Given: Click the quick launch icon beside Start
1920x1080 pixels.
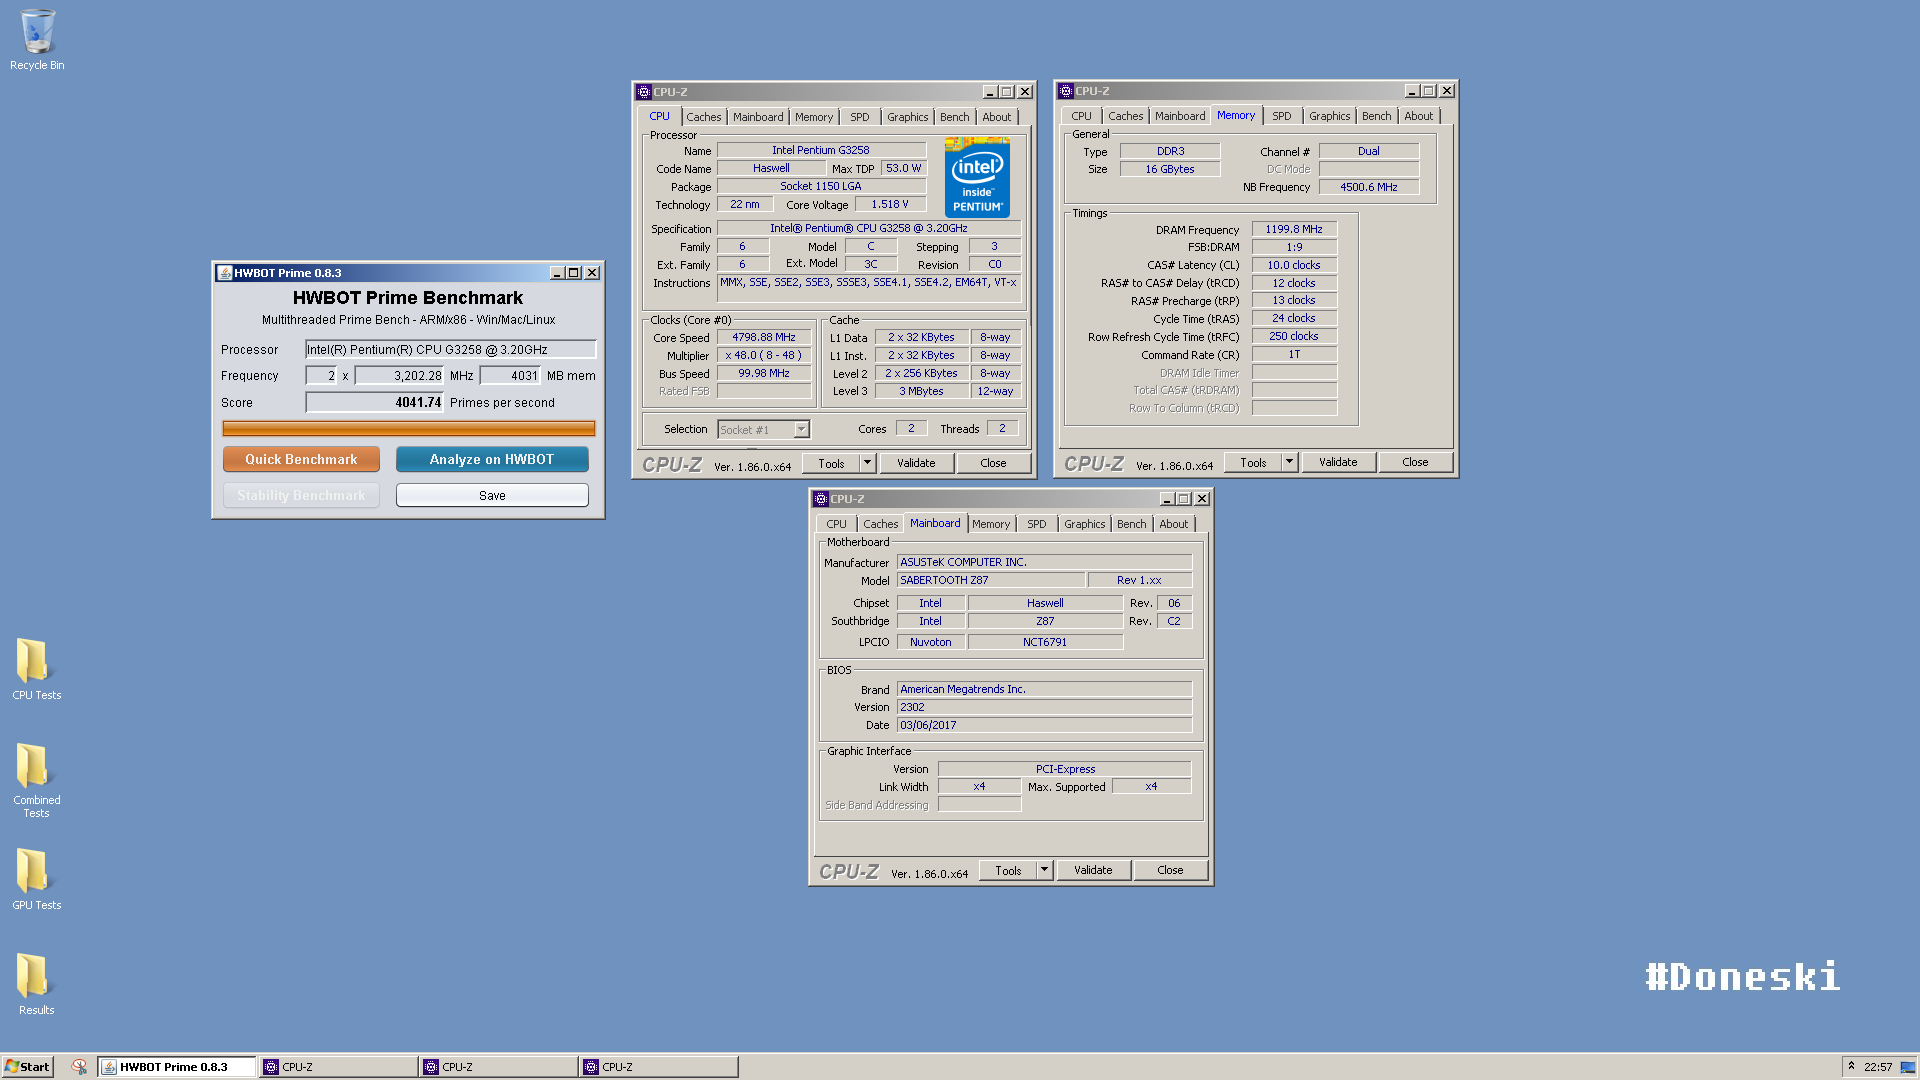Looking at the screenshot, I should click(79, 1067).
